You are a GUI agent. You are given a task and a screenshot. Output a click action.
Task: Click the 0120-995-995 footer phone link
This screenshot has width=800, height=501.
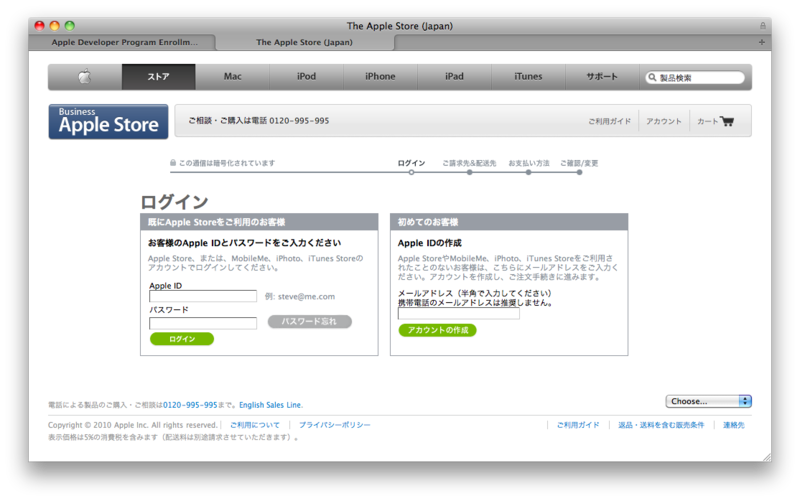190,405
